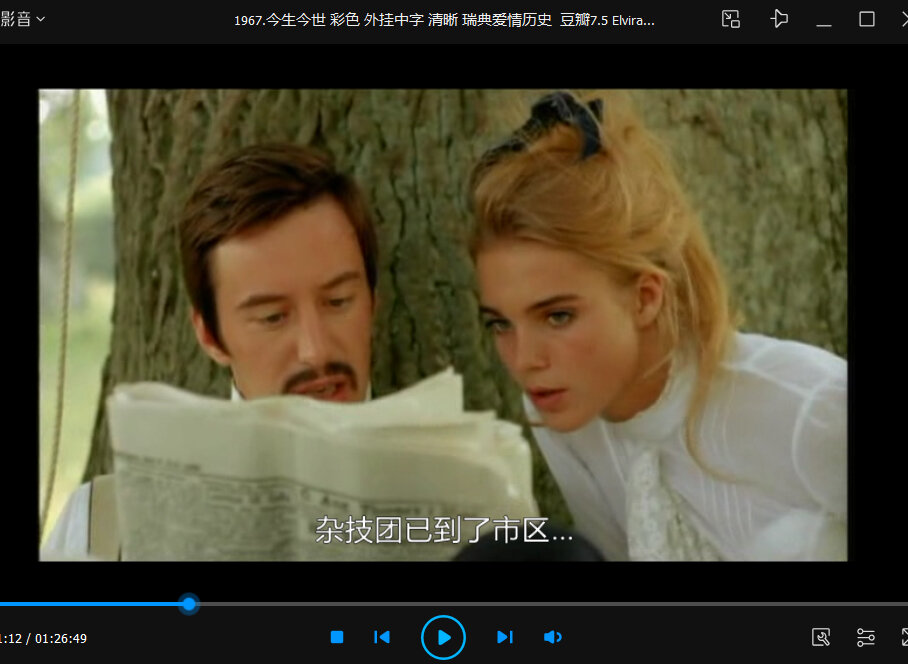The width and height of the screenshot is (908, 664).
Task: Click the video frame to toggle playback
Action: pos(443,325)
